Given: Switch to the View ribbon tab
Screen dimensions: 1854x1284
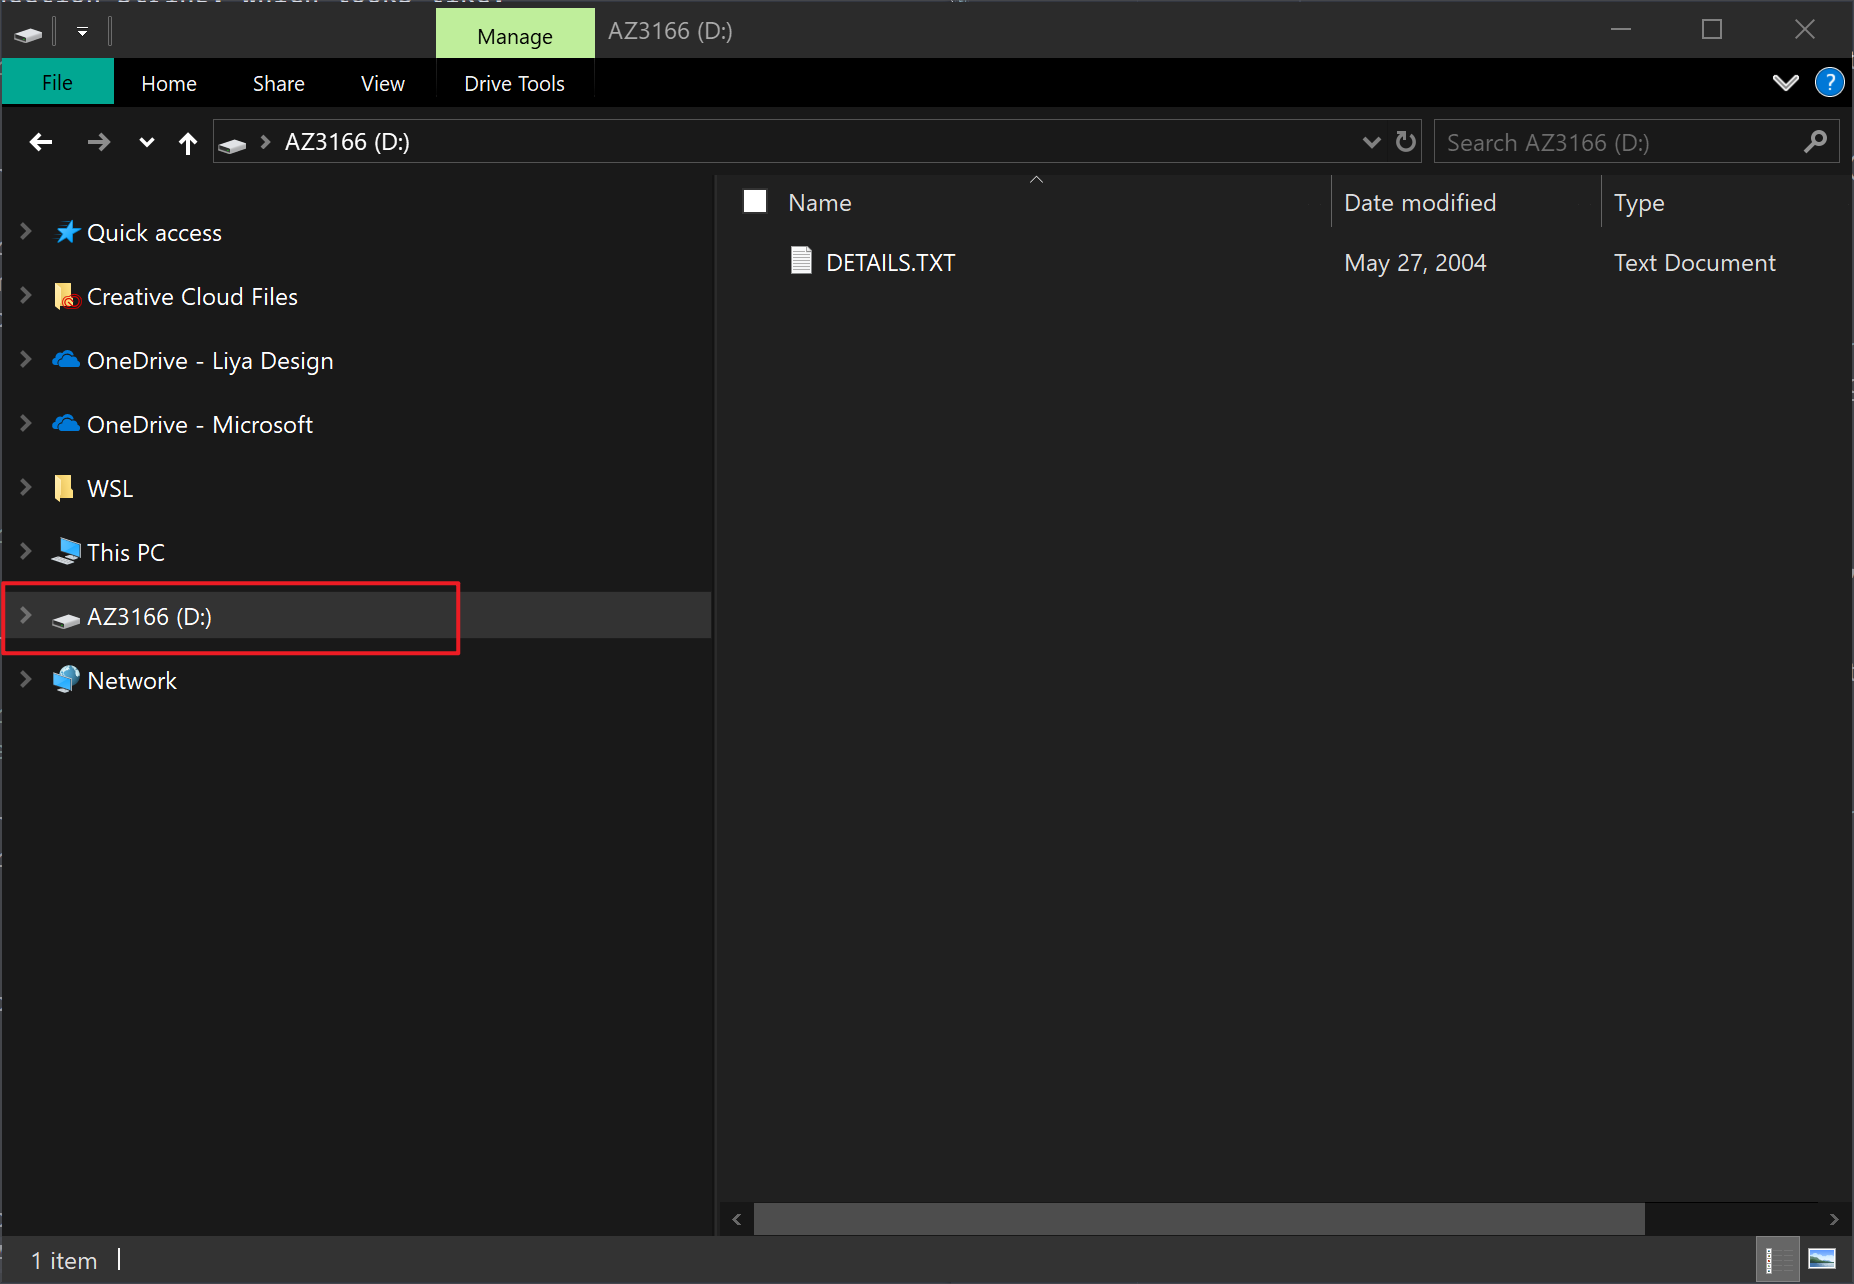Looking at the screenshot, I should pyautogui.click(x=382, y=83).
